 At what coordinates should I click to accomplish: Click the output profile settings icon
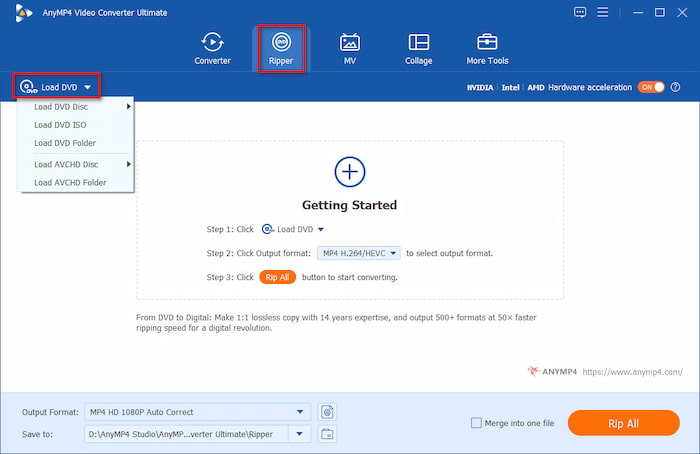(327, 412)
